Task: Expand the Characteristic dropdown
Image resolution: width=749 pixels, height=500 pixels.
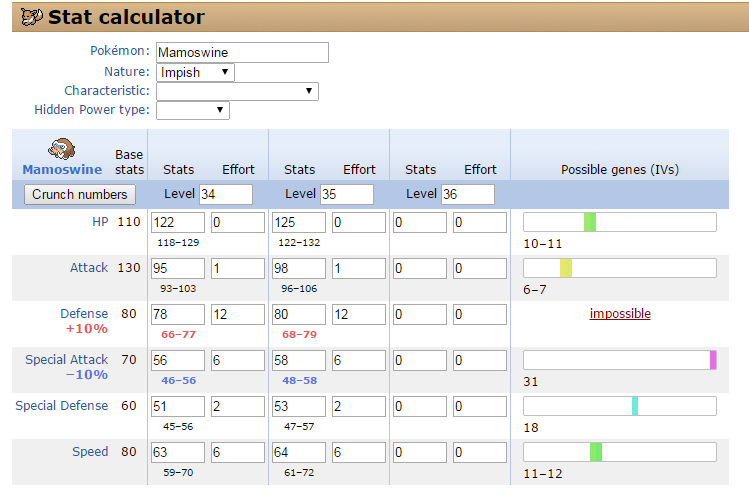Action: (237, 91)
